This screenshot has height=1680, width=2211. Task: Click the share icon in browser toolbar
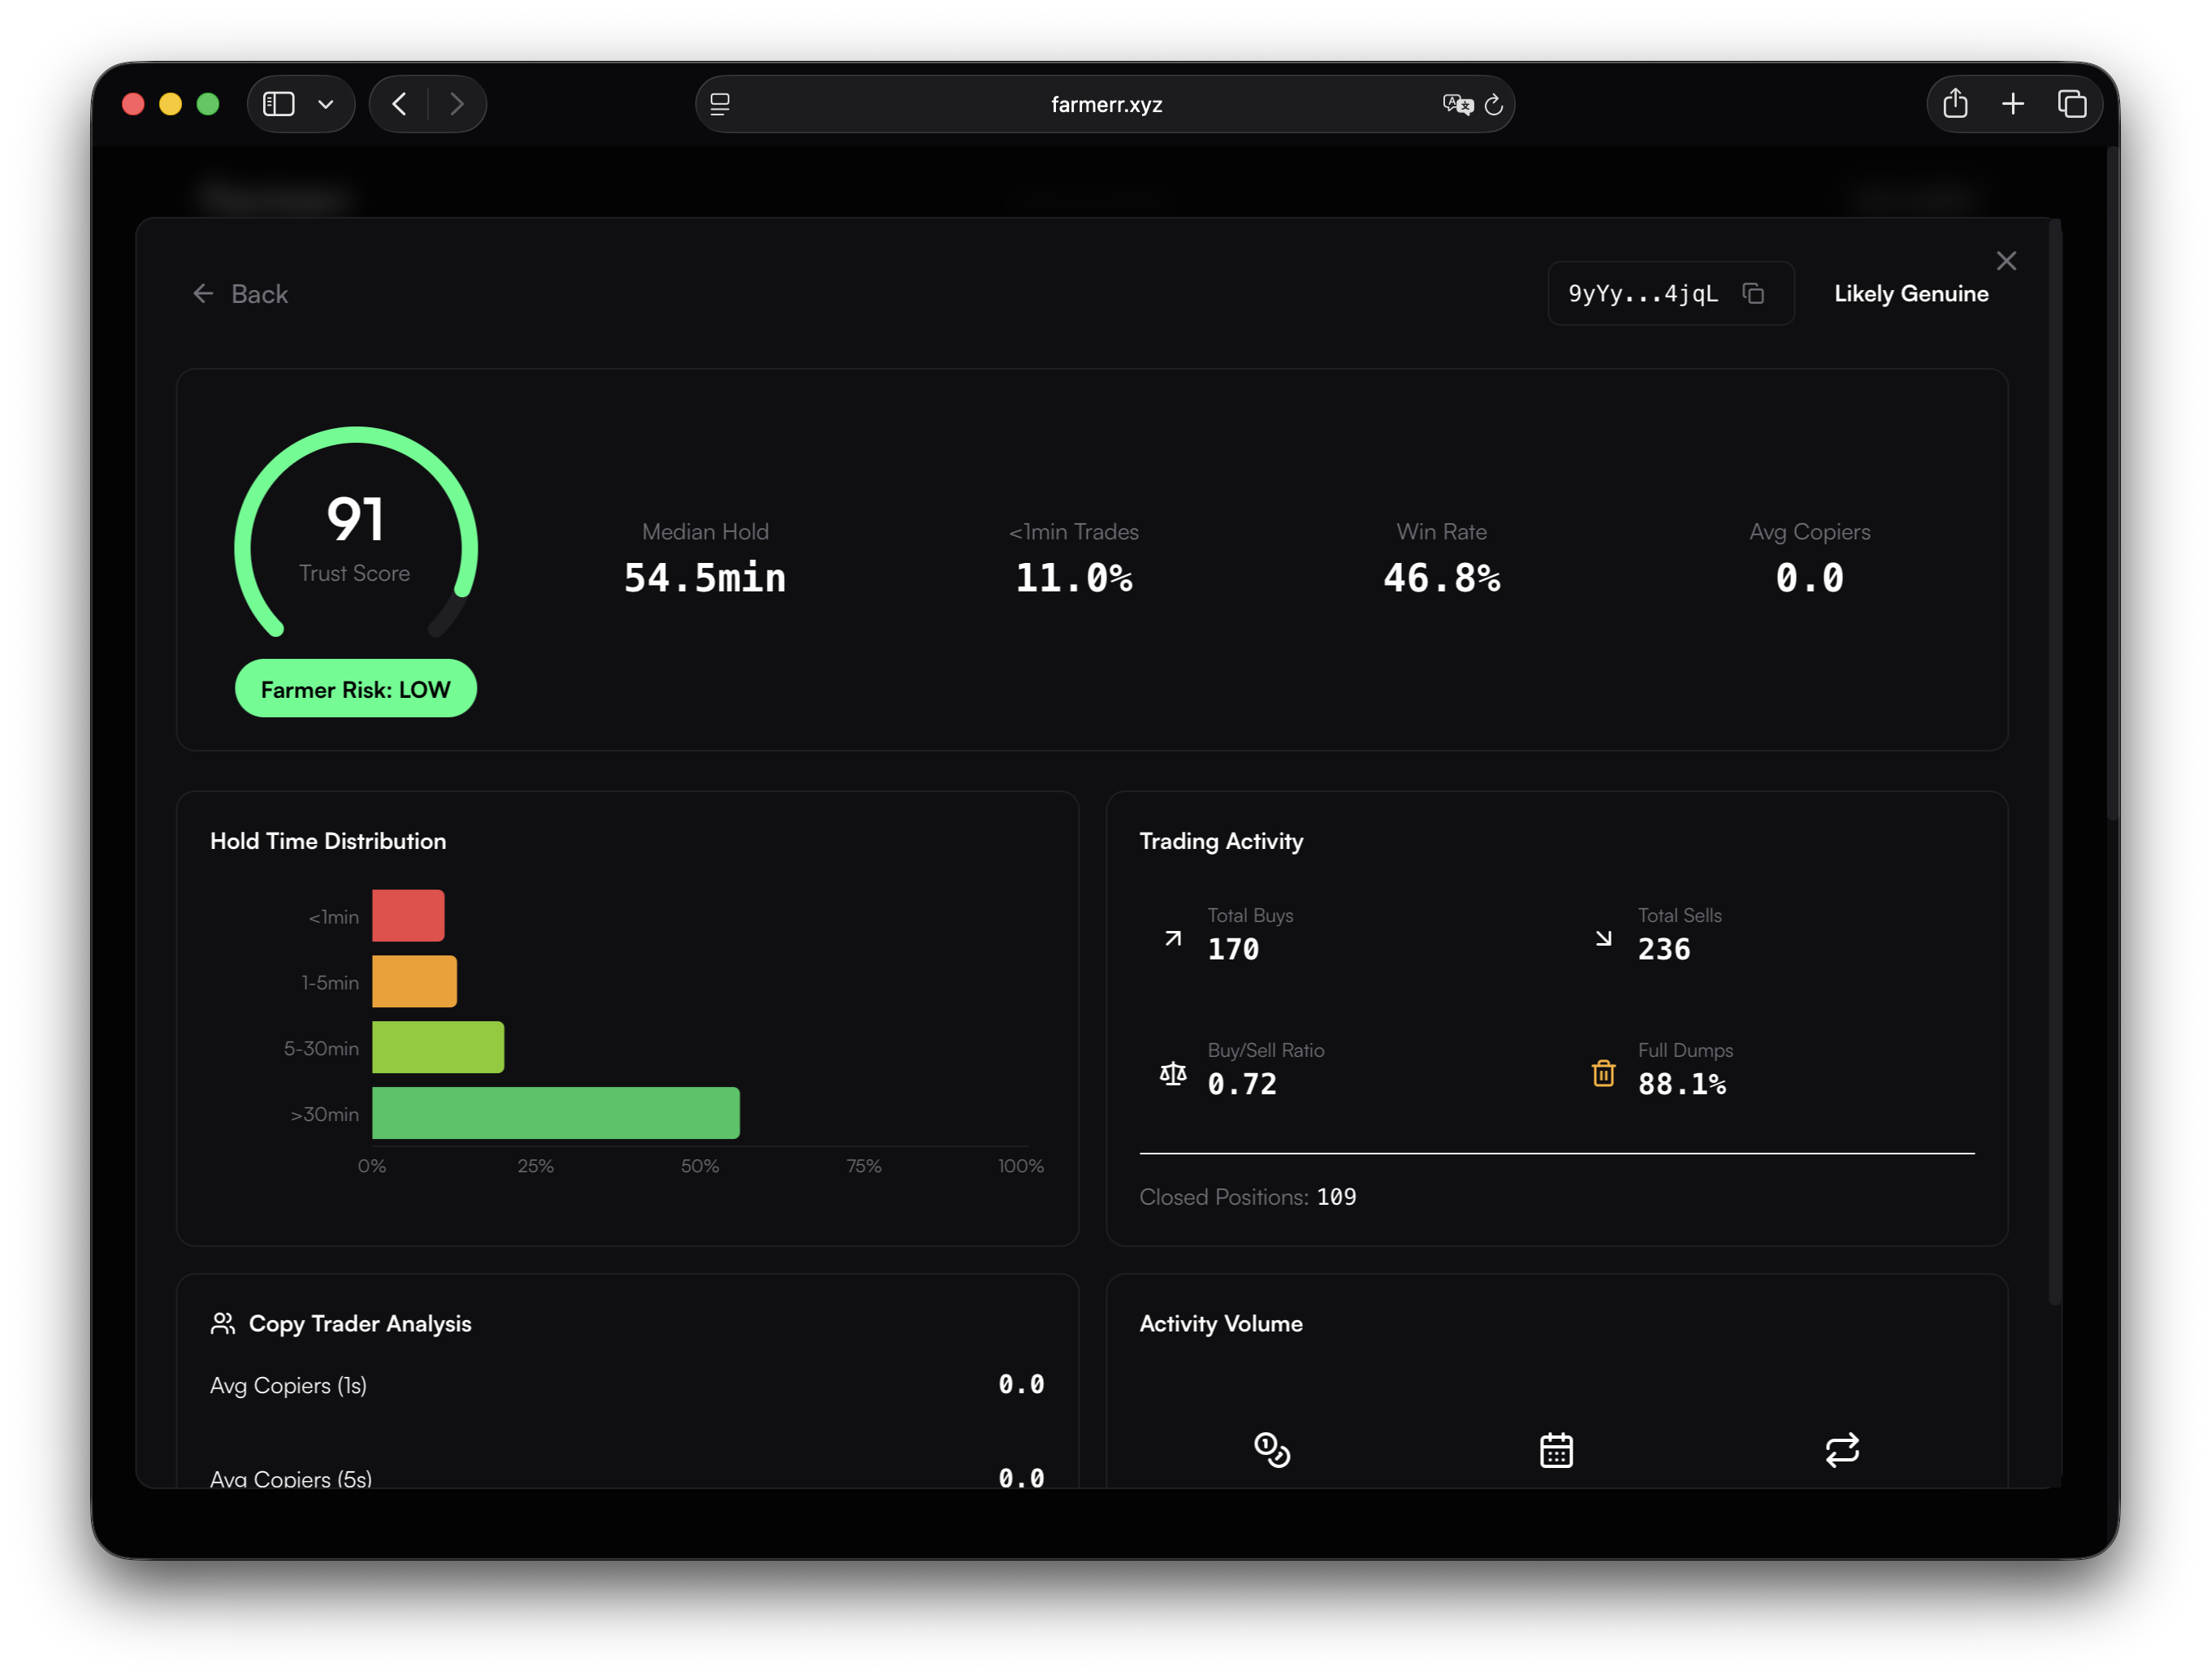(x=1955, y=103)
